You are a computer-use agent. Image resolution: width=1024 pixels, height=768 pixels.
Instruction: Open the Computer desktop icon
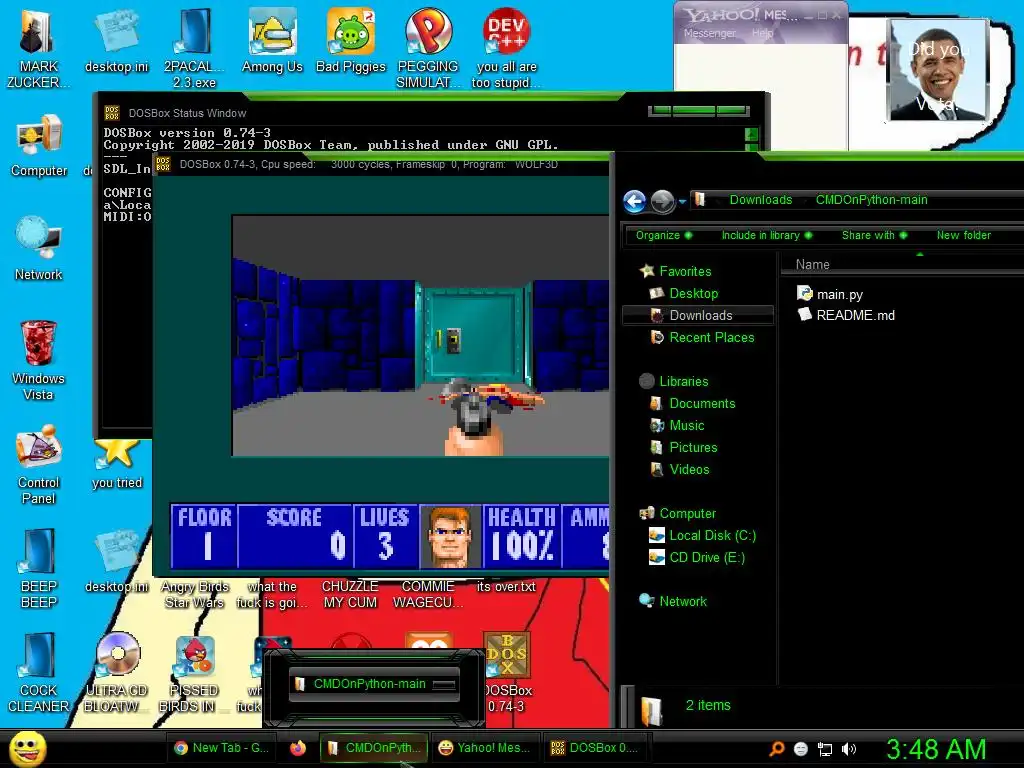pyautogui.click(x=39, y=145)
